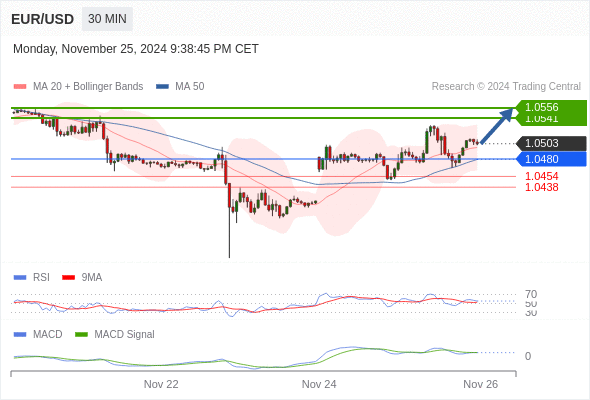Toggle the 9MA legend entry
Screen dimensions: 590x400
tap(82, 277)
